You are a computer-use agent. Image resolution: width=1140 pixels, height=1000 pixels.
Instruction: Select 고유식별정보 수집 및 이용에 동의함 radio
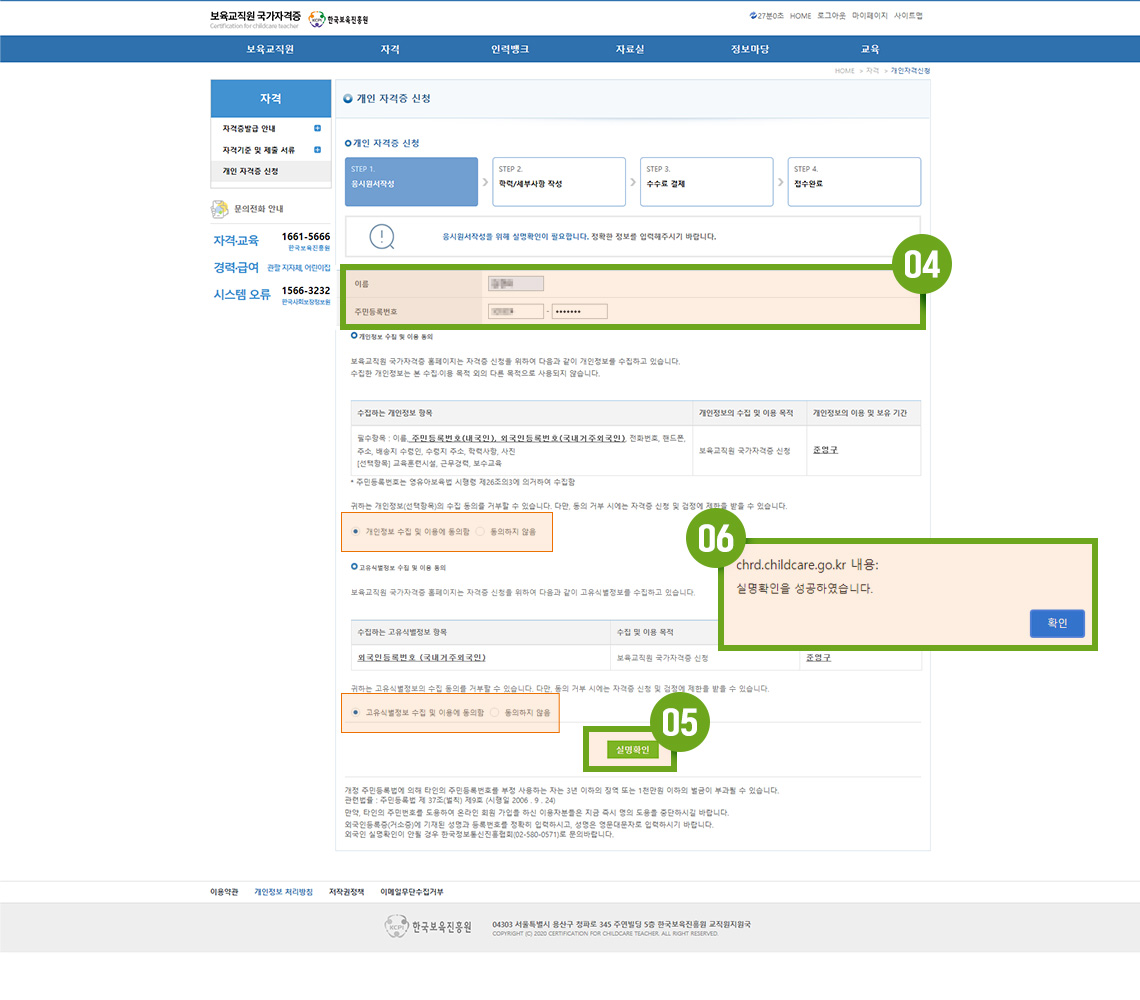click(x=357, y=712)
